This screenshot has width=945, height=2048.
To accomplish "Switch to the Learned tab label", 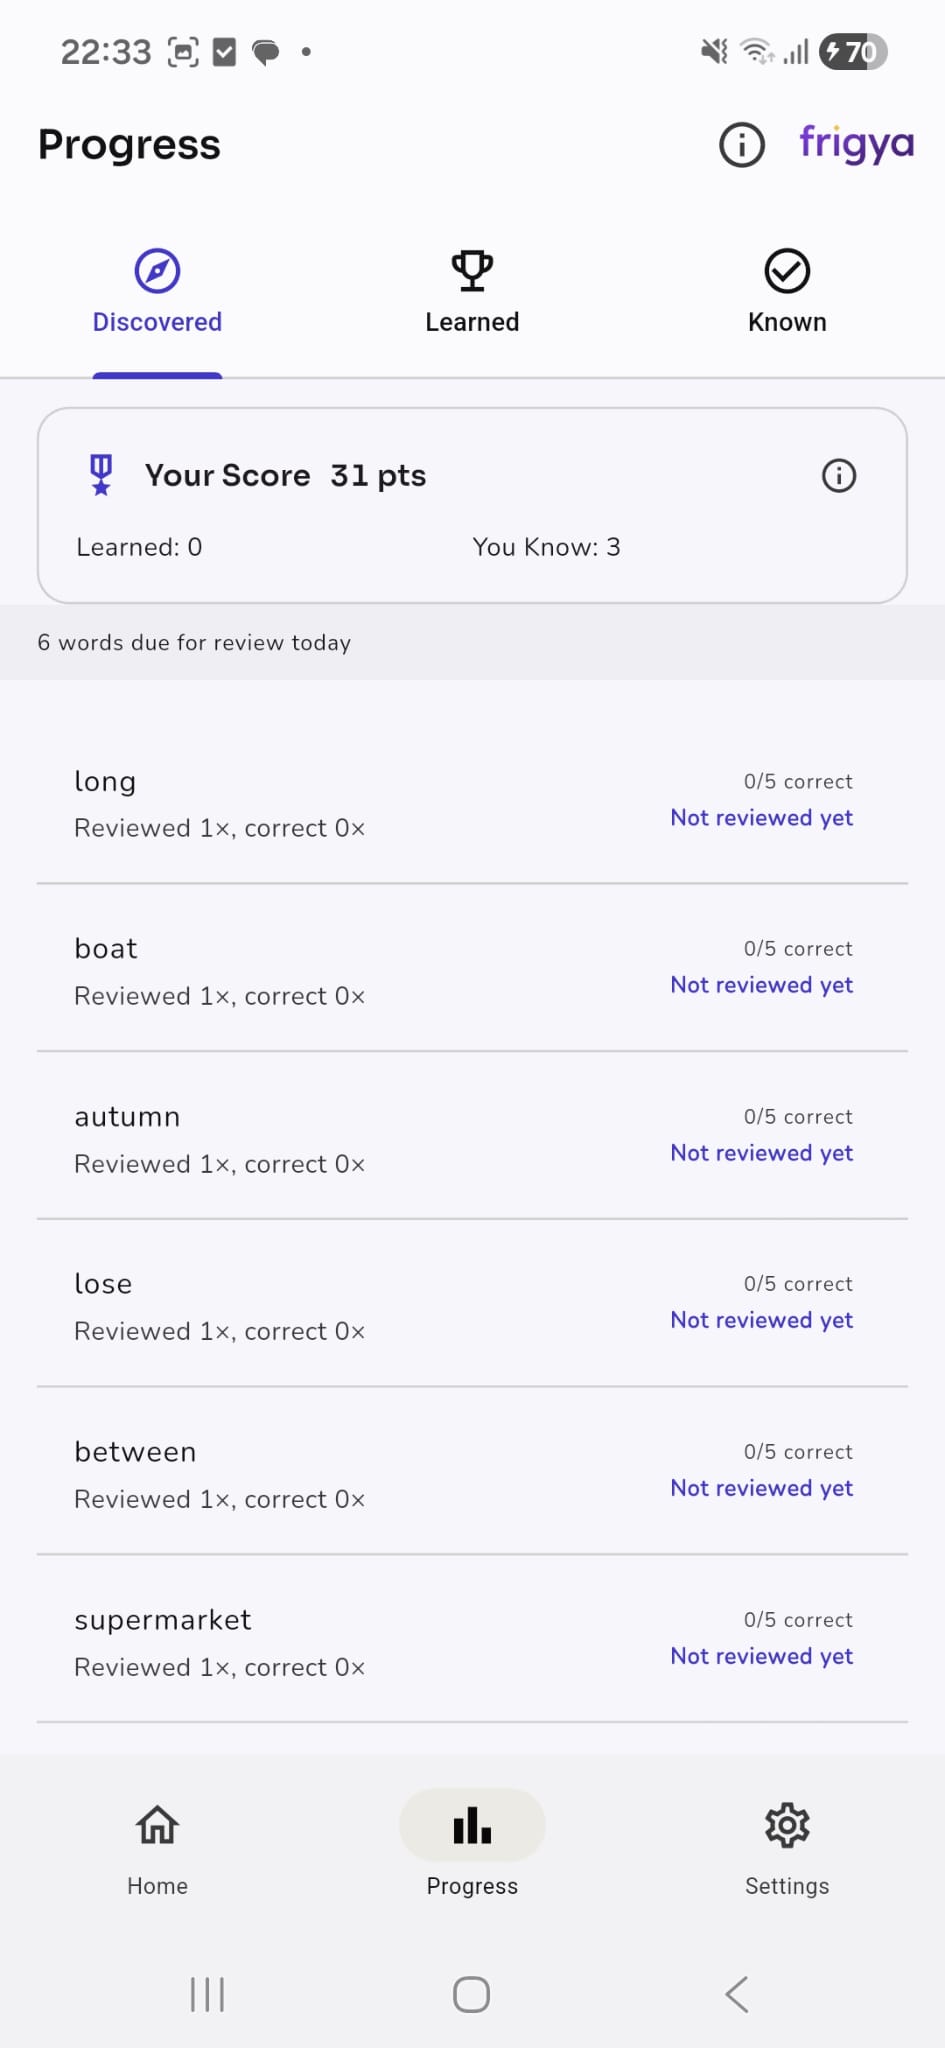I will 472,322.
